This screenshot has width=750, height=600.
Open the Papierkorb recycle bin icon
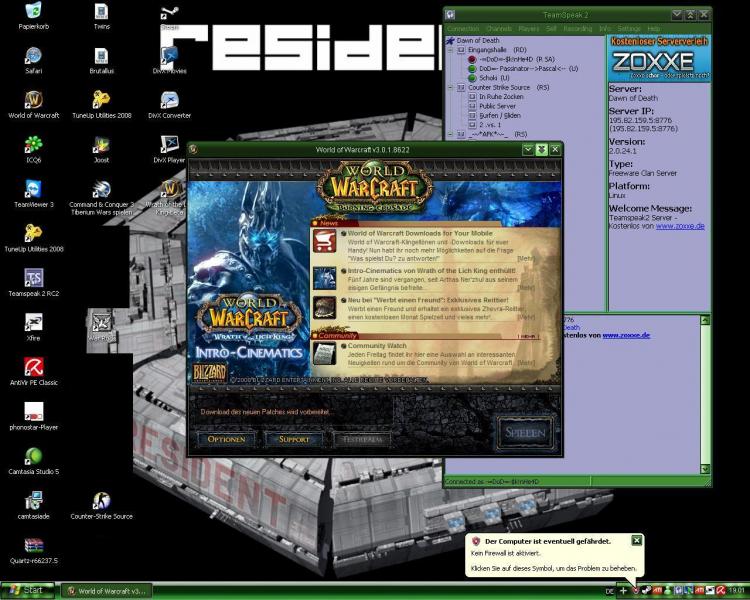tap(33, 15)
